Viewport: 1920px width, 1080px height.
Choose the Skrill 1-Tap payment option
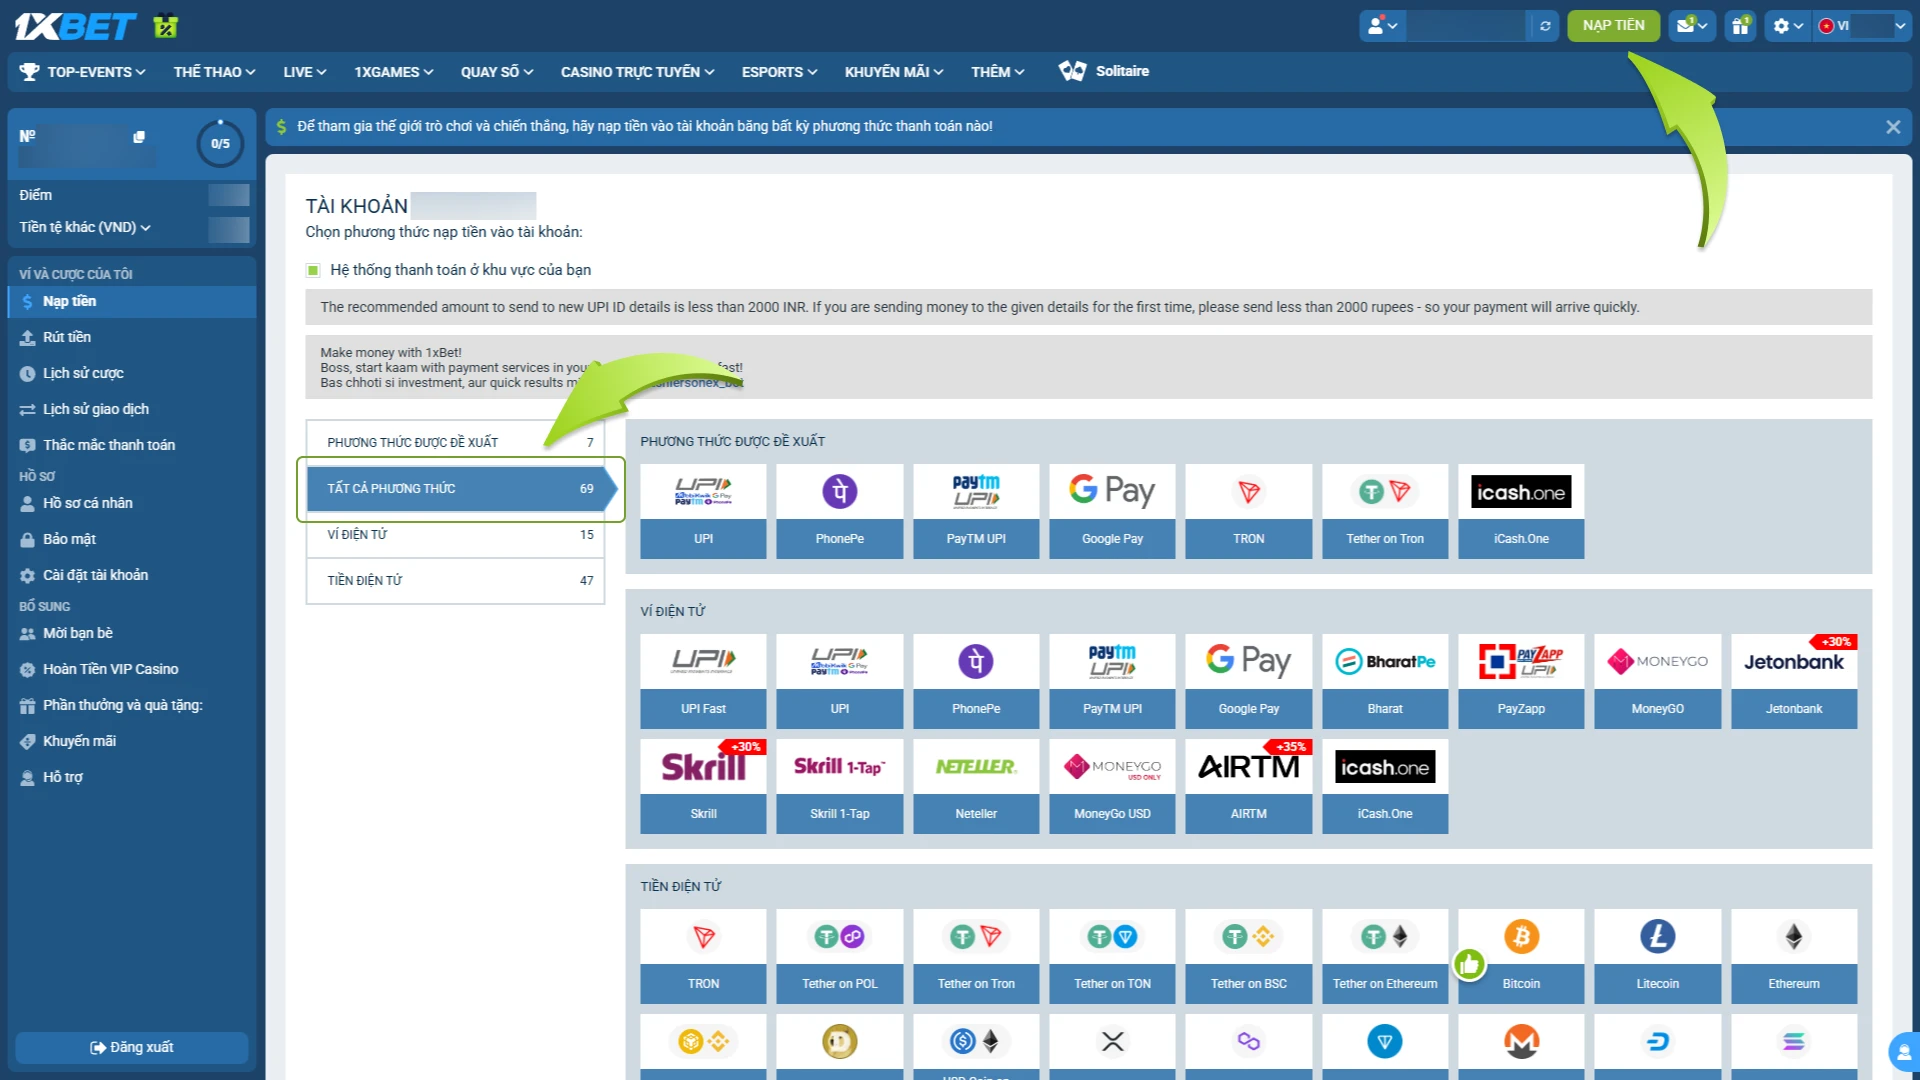click(x=840, y=786)
